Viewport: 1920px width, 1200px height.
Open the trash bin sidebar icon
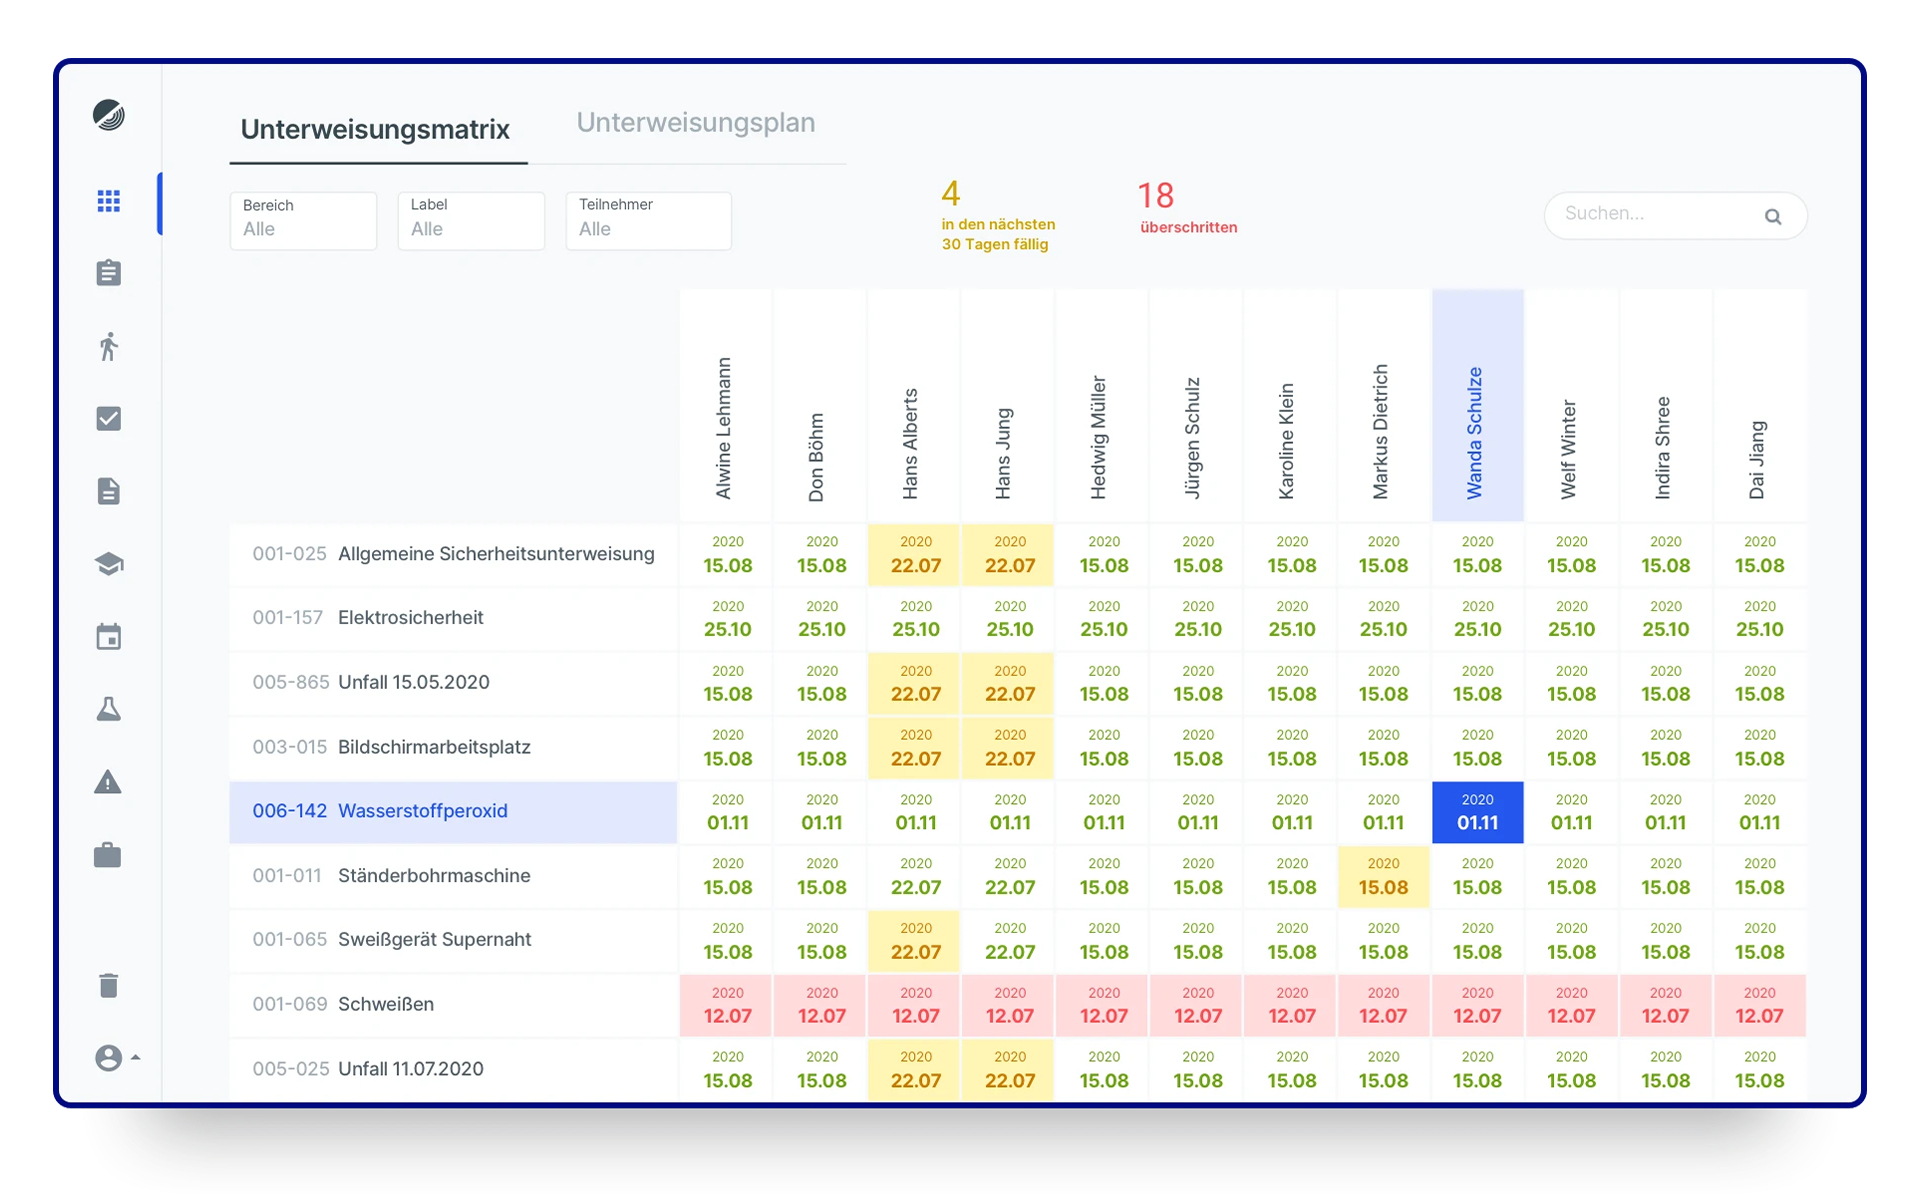[108, 986]
